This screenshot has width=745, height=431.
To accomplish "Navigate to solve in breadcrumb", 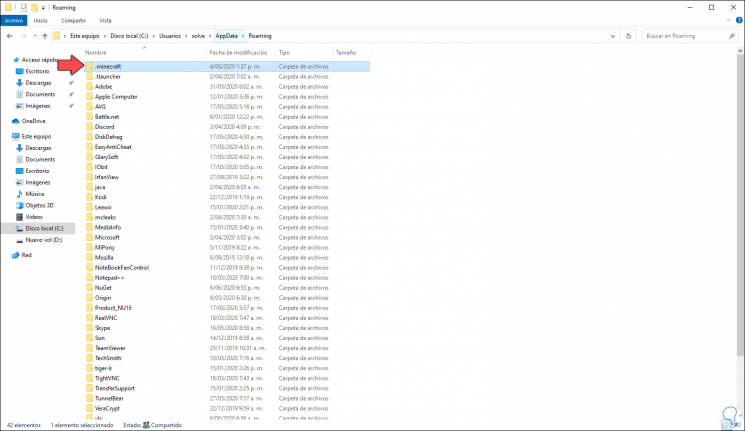I will pyautogui.click(x=198, y=36).
